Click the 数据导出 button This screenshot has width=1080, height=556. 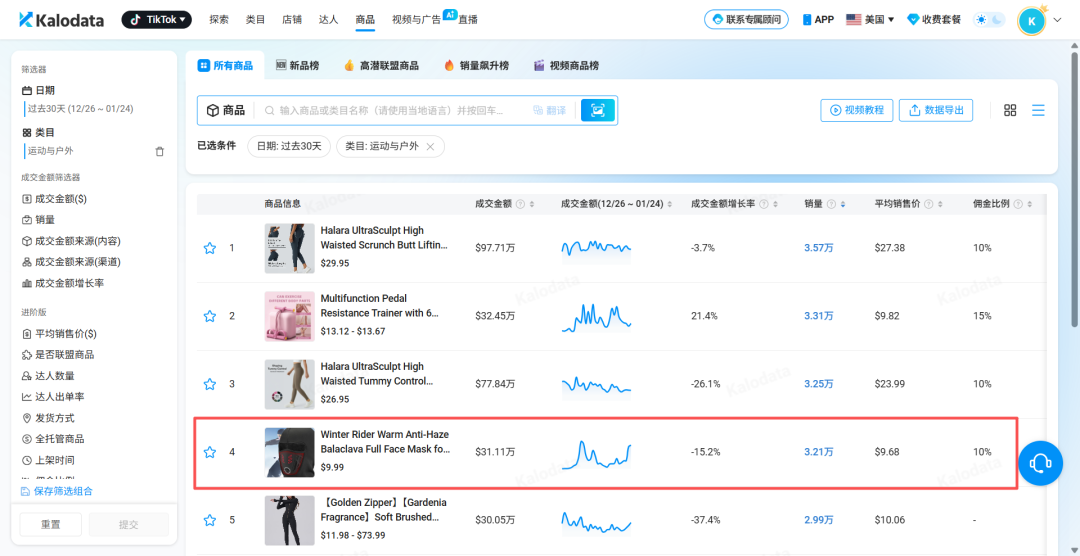(x=936, y=110)
